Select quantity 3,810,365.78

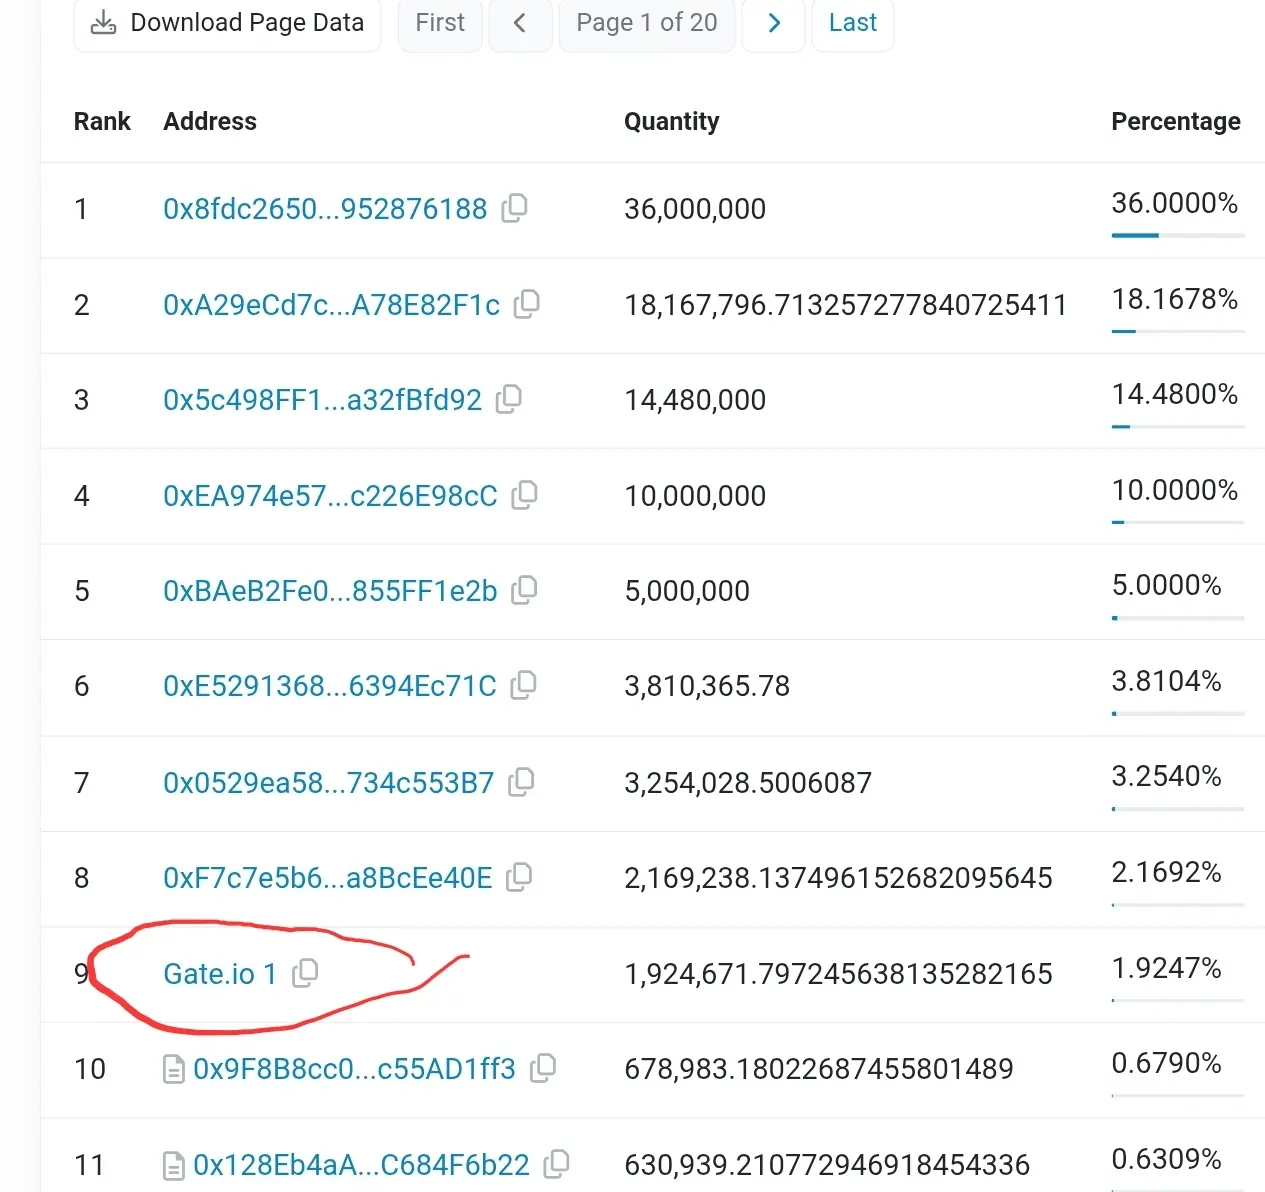(707, 686)
